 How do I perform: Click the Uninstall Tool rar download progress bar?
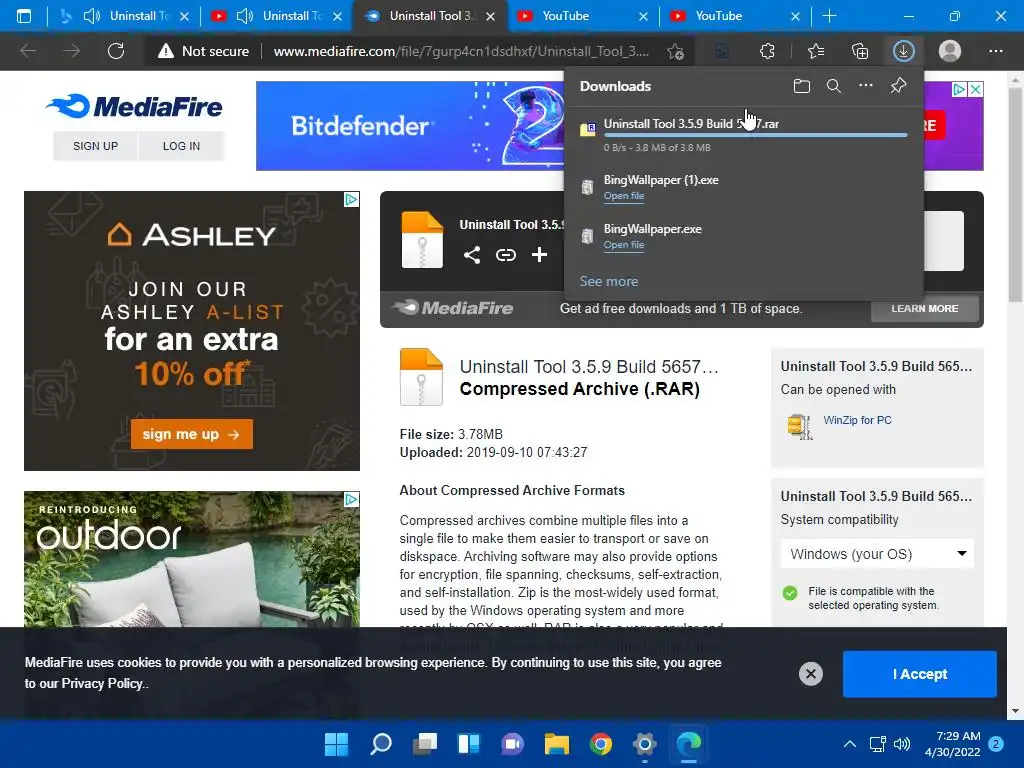coord(756,135)
